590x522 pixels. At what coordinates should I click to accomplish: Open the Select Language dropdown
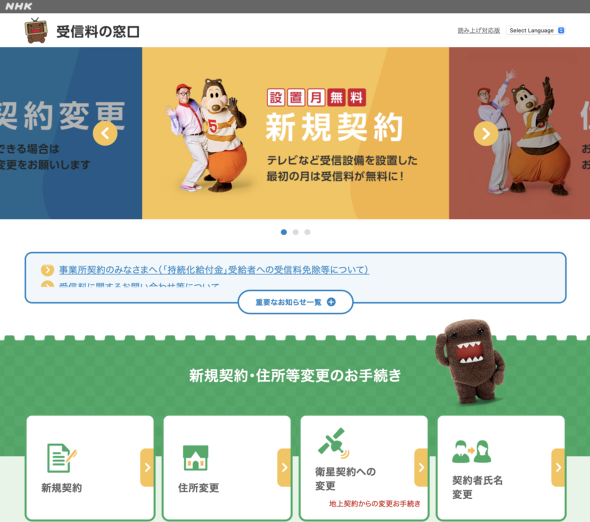(536, 30)
